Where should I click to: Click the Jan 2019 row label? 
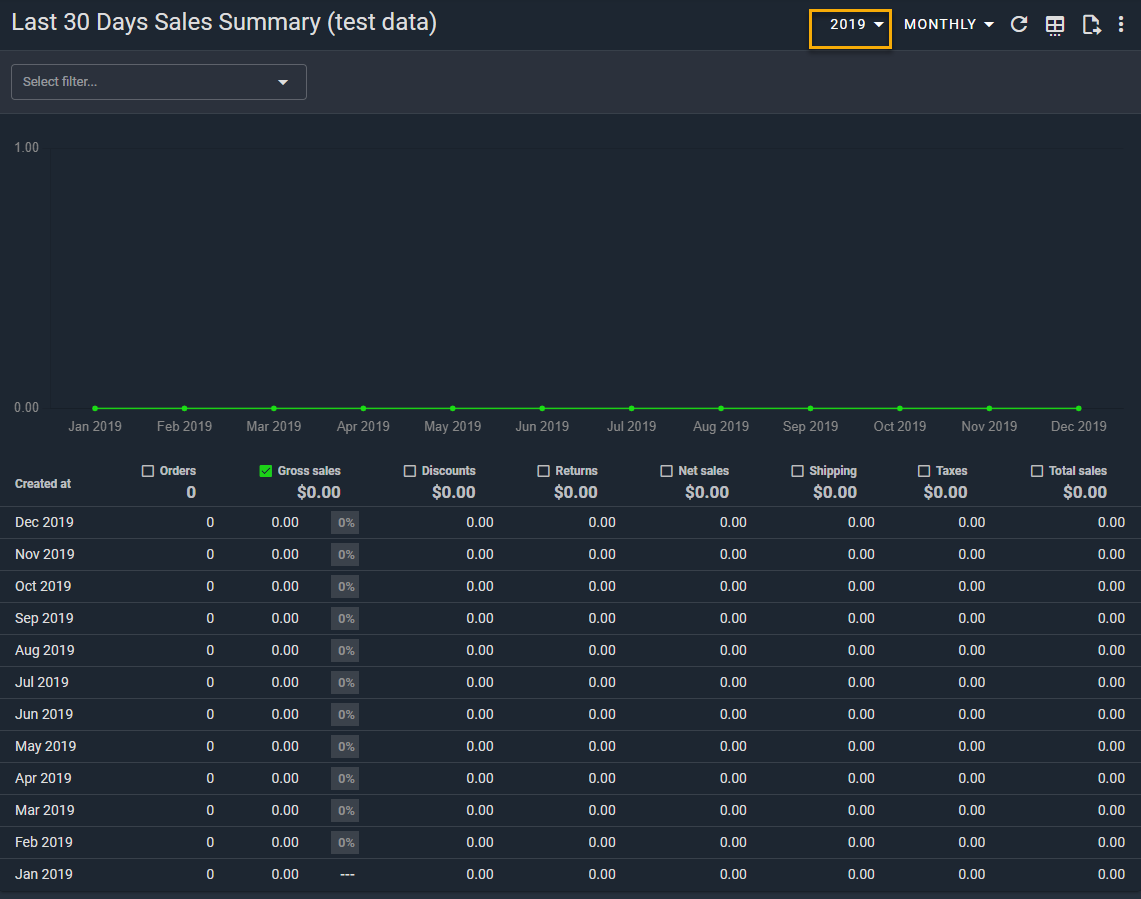pos(44,874)
